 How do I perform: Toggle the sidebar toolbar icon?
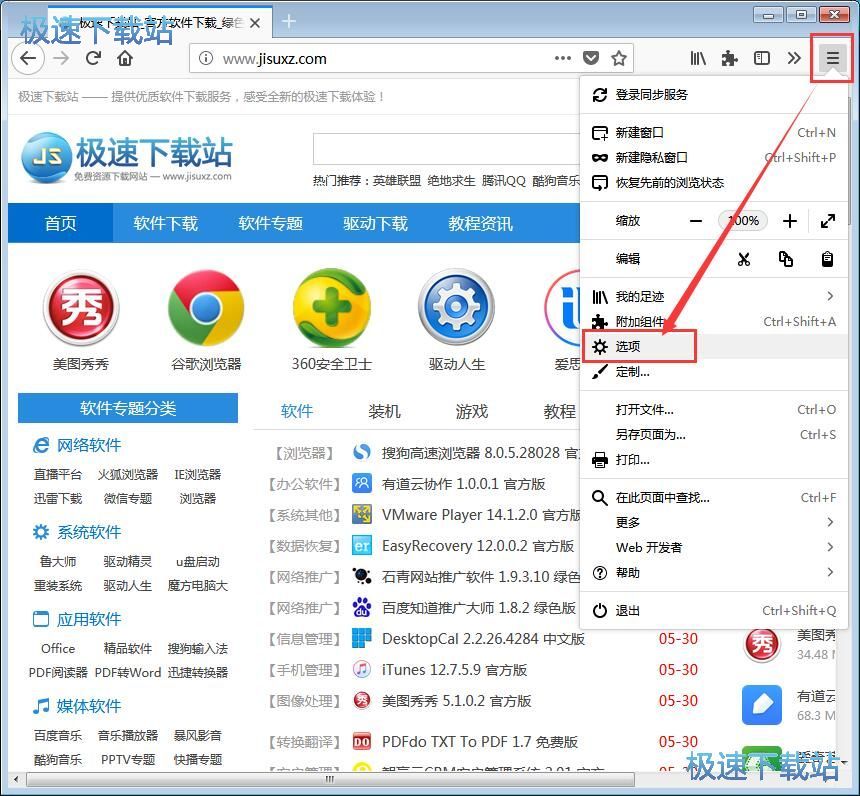(x=762, y=58)
